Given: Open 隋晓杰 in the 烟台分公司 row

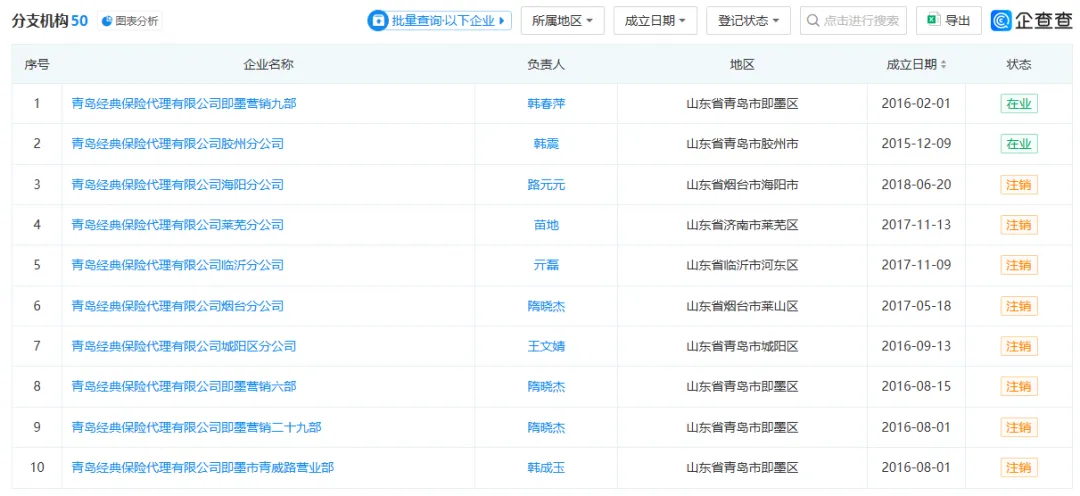Looking at the screenshot, I should tap(546, 306).
